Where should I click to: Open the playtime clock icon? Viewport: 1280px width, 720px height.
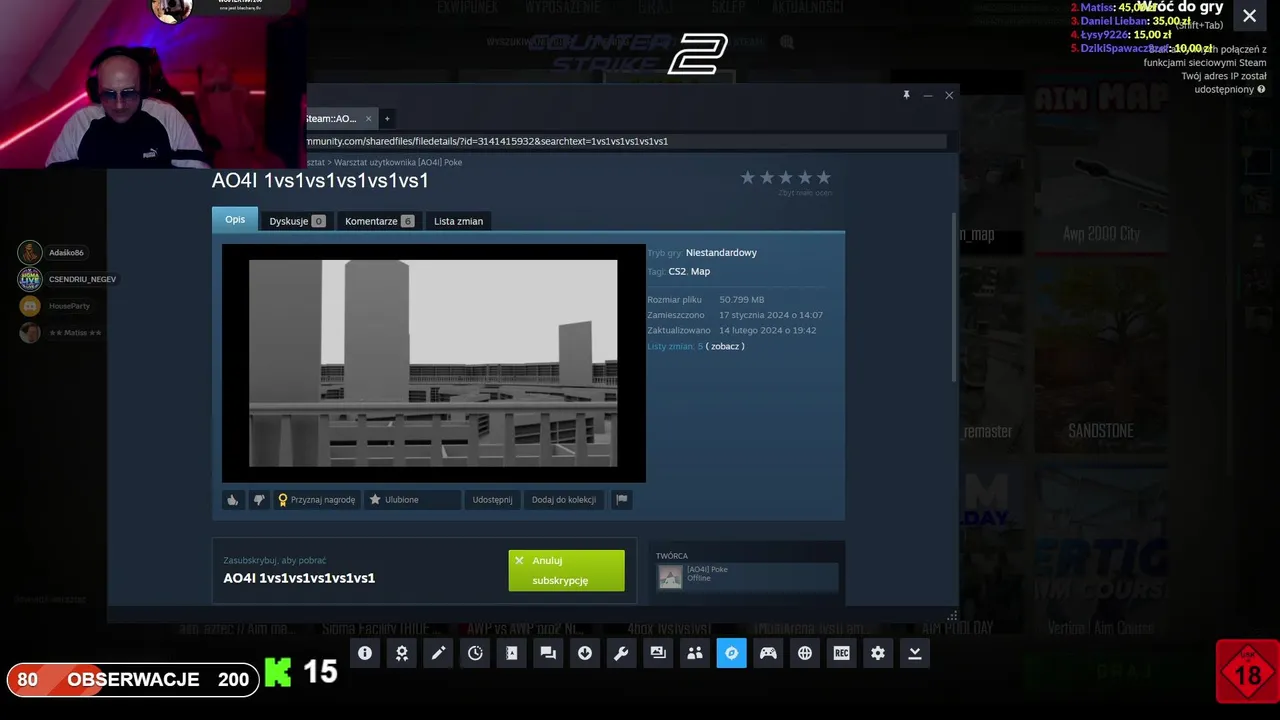(475, 653)
